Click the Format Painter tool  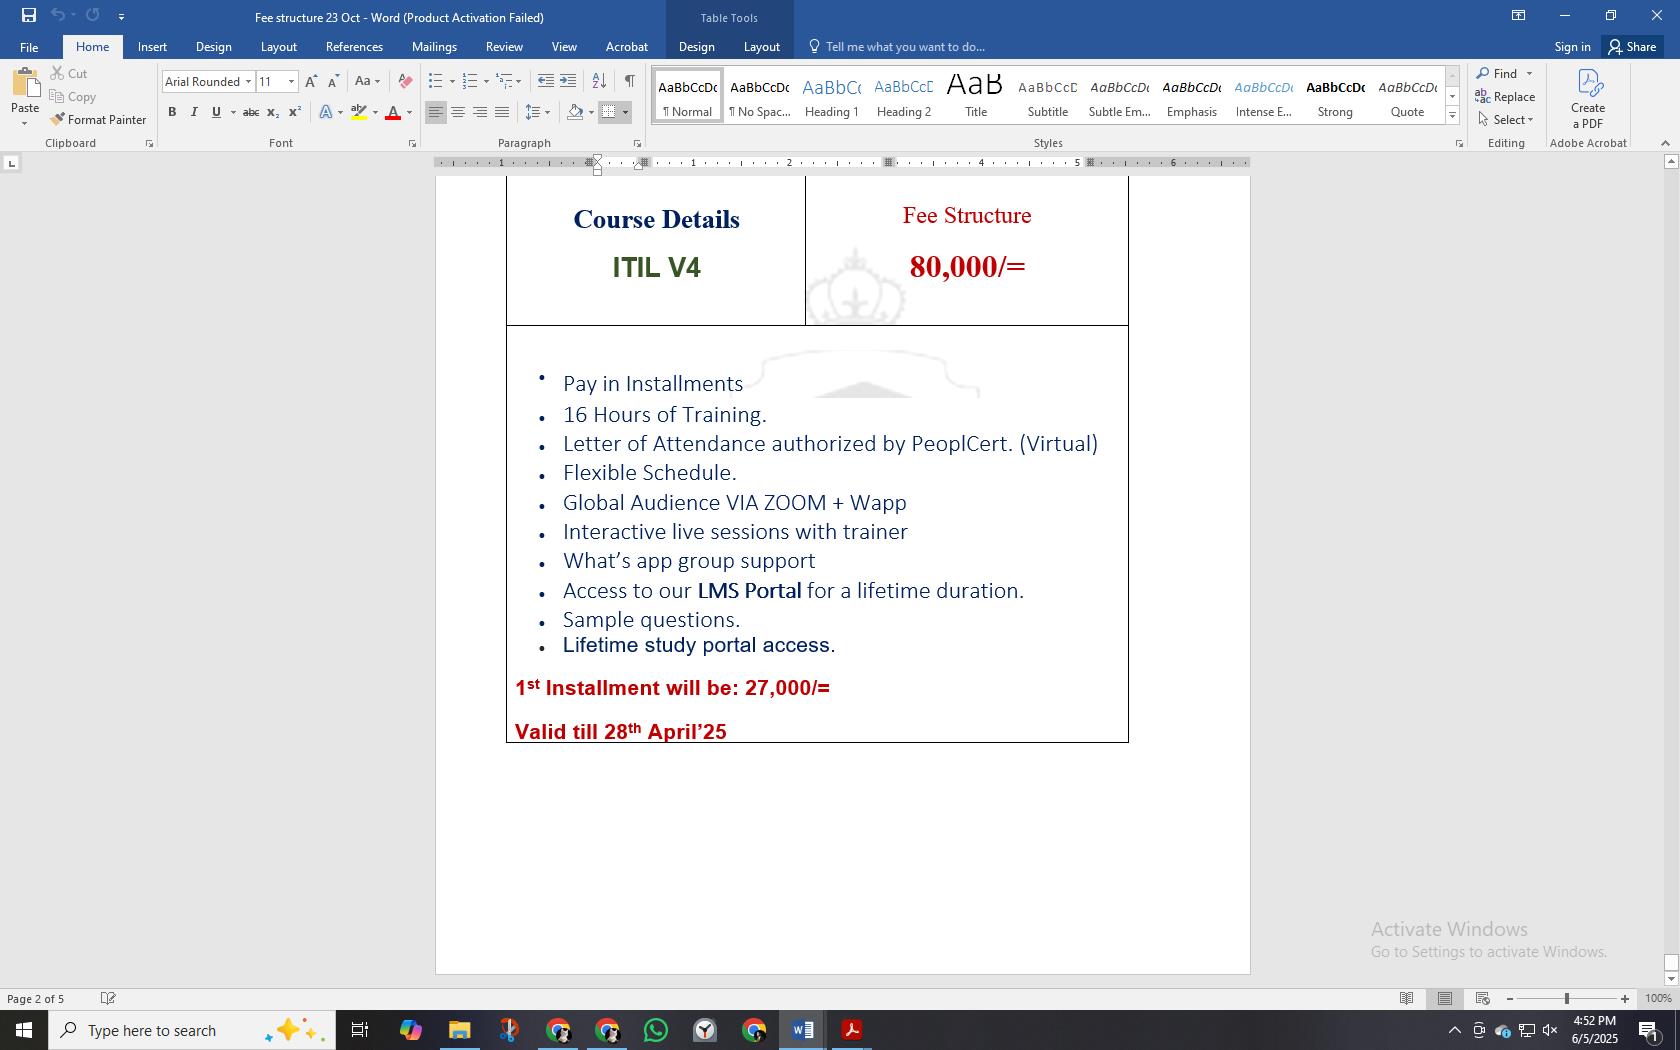(98, 119)
